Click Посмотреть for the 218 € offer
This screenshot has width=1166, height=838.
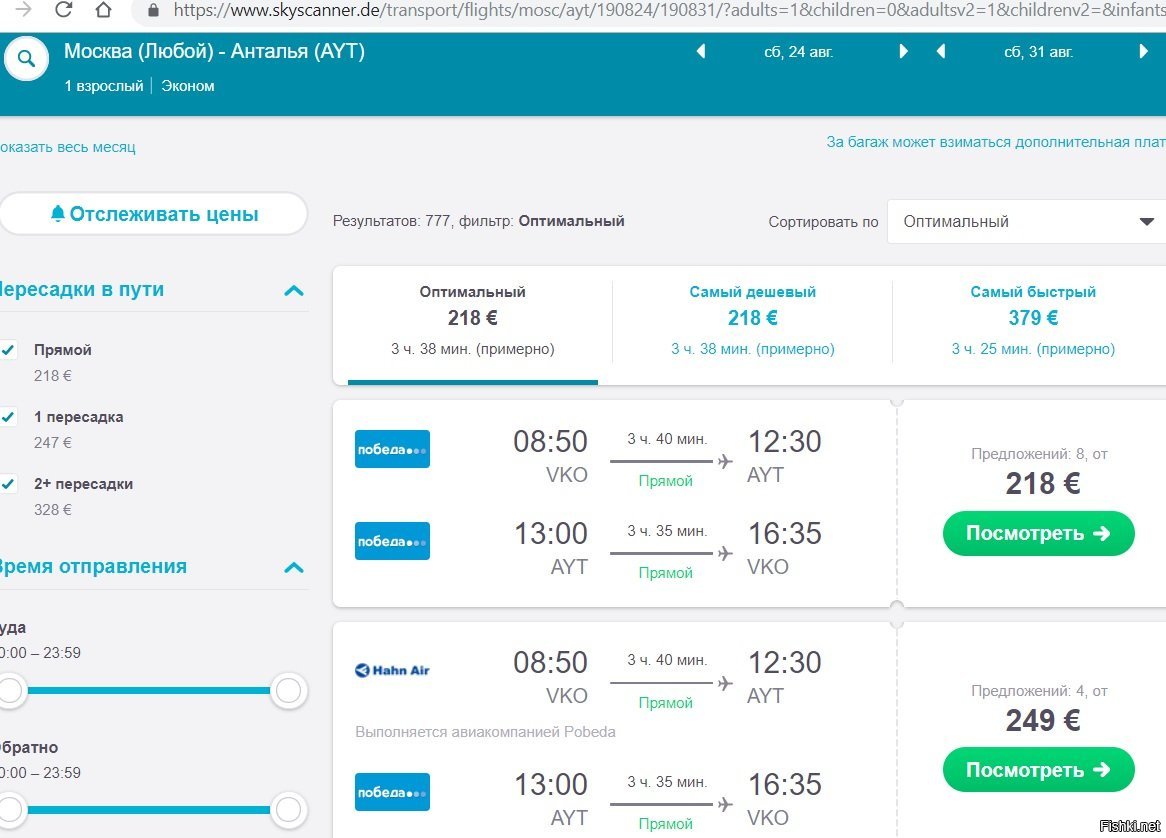click(1038, 534)
